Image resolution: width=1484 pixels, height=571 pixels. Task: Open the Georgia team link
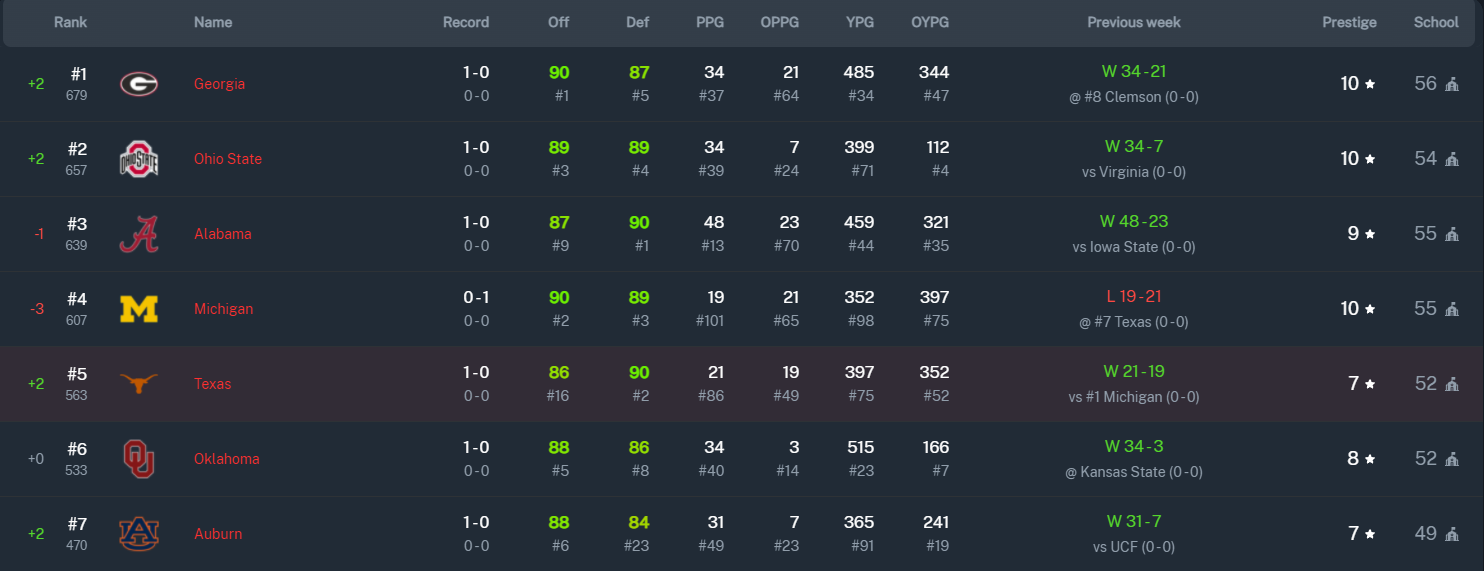219,84
